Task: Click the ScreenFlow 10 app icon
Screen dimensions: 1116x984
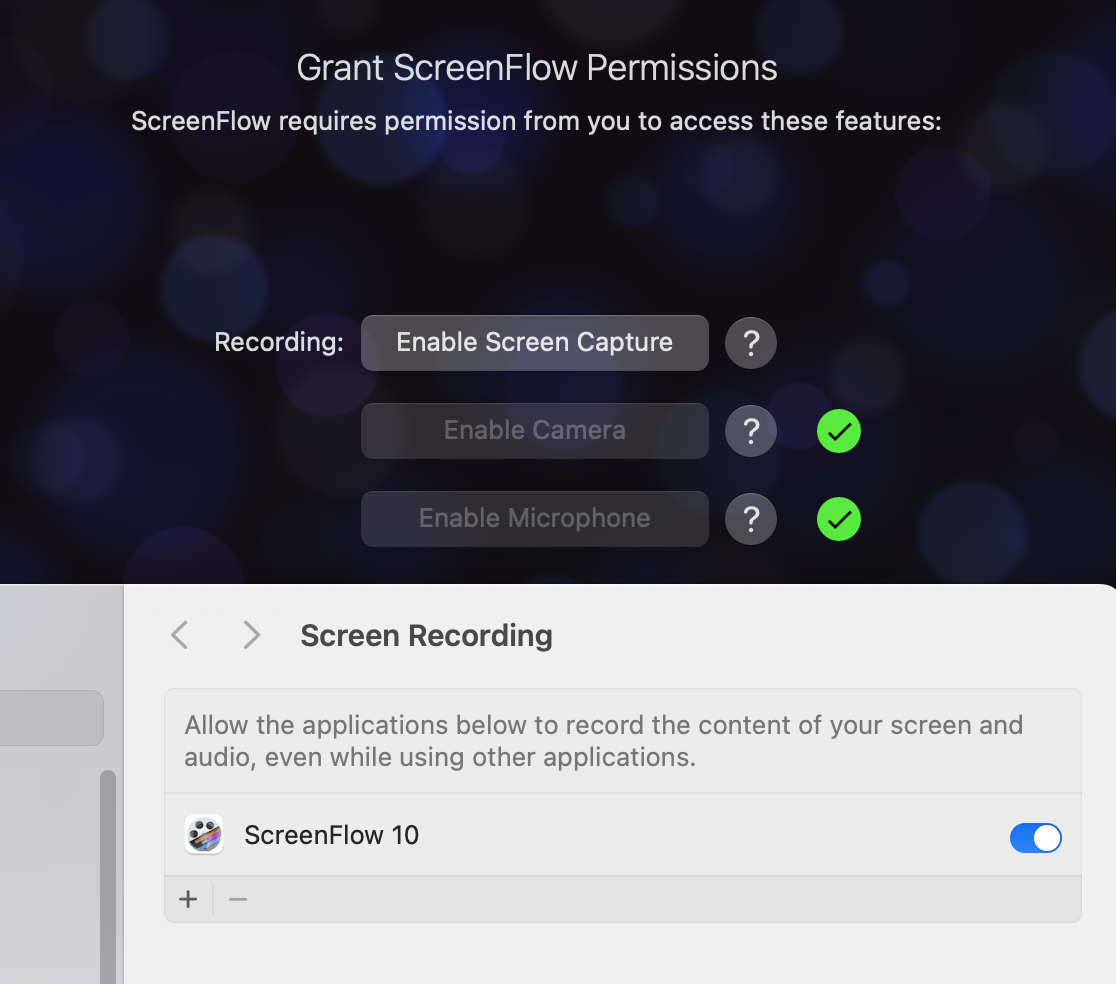Action: click(x=204, y=835)
